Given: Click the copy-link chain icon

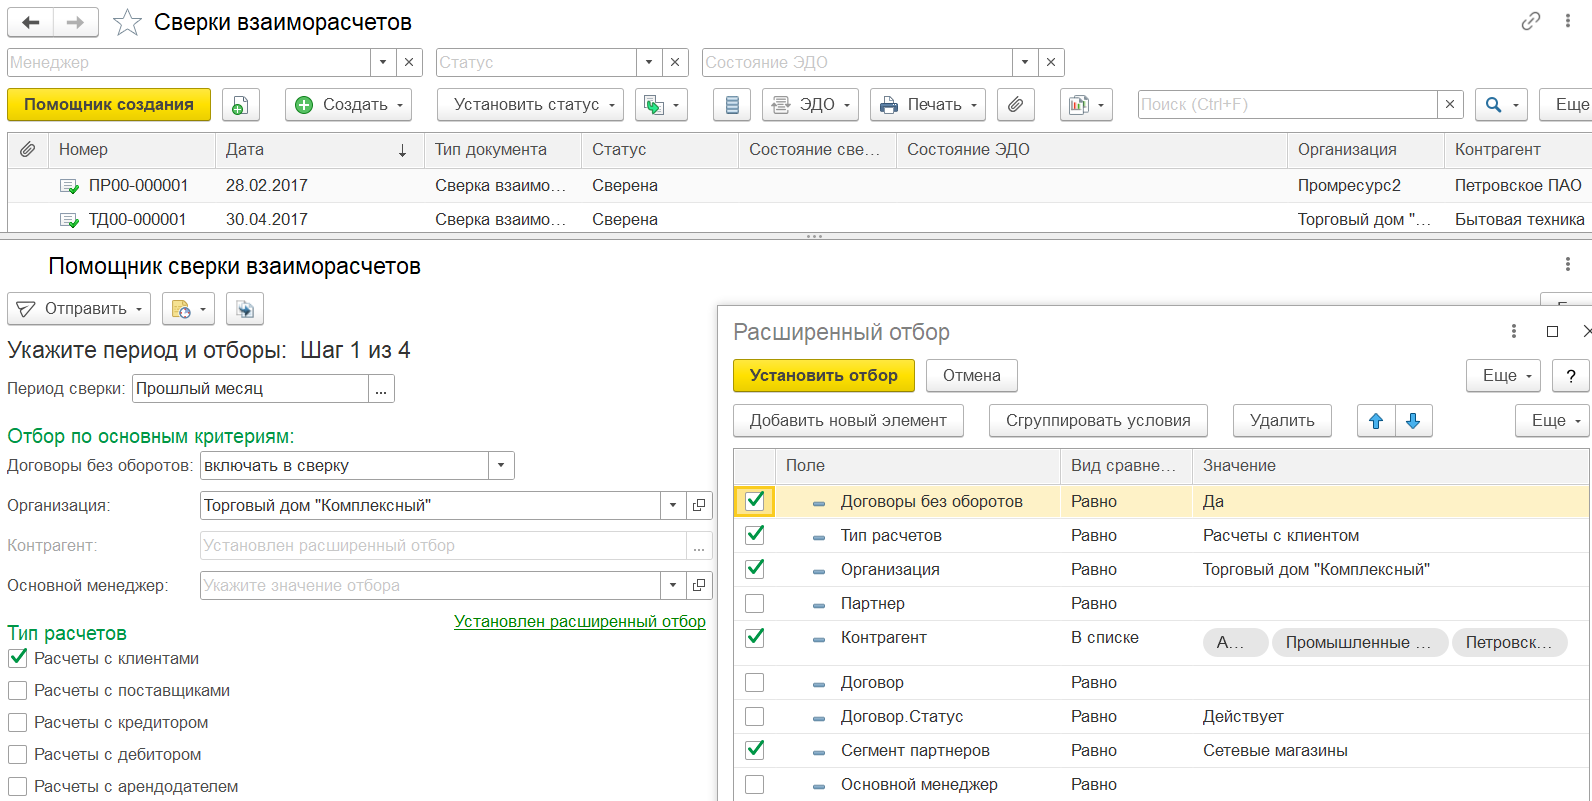Looking at the screenshot, I should point(1530,21).
